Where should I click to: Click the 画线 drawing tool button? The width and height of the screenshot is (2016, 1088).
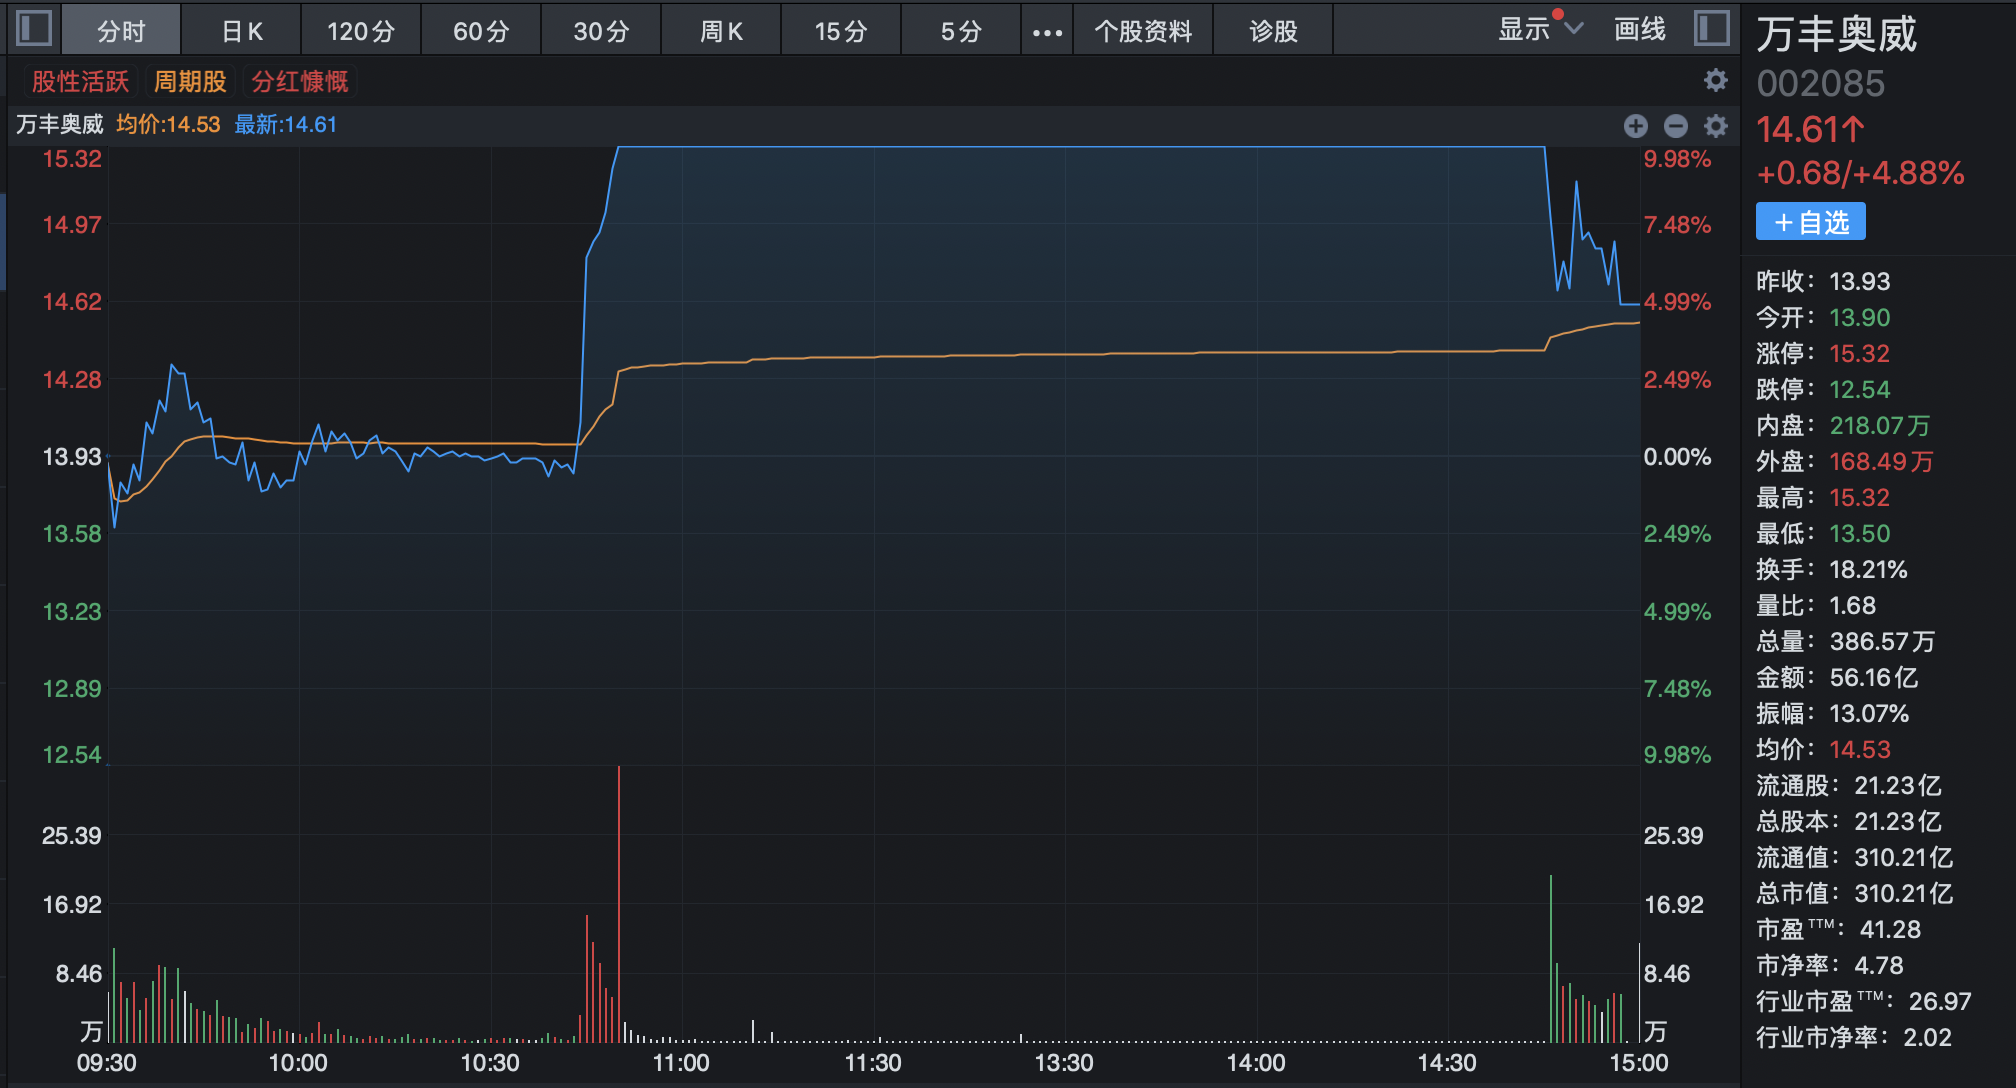pos(1639,30)
